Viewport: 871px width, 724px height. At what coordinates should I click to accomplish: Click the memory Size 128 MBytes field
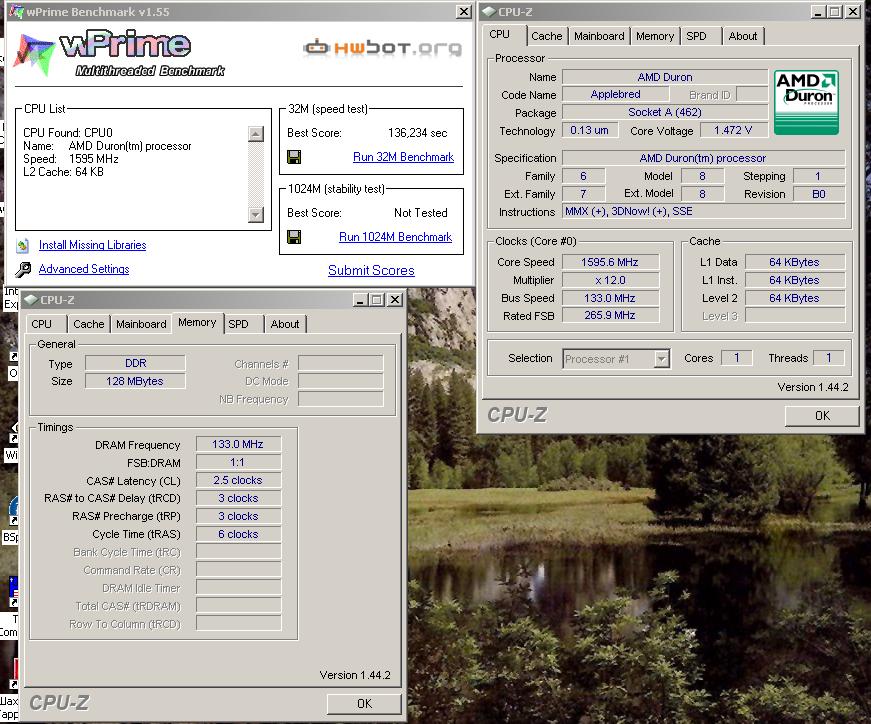click(x=135, y=381)
